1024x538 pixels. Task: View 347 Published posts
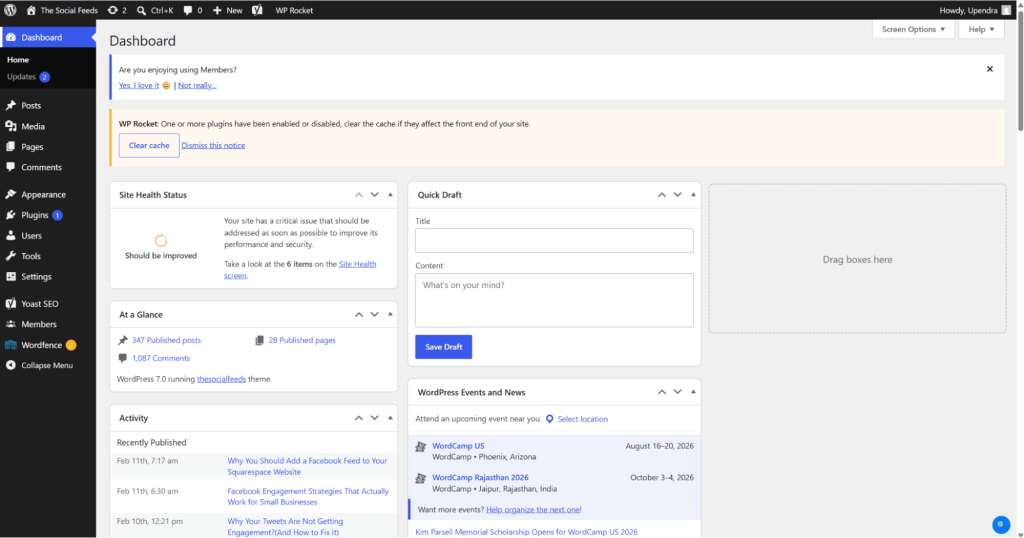(x=166, y=340)
